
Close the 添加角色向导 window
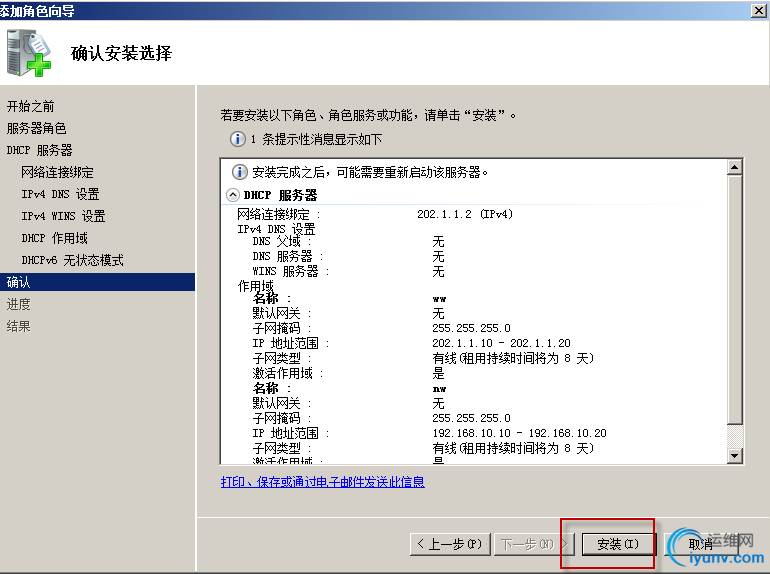[759, 10]
